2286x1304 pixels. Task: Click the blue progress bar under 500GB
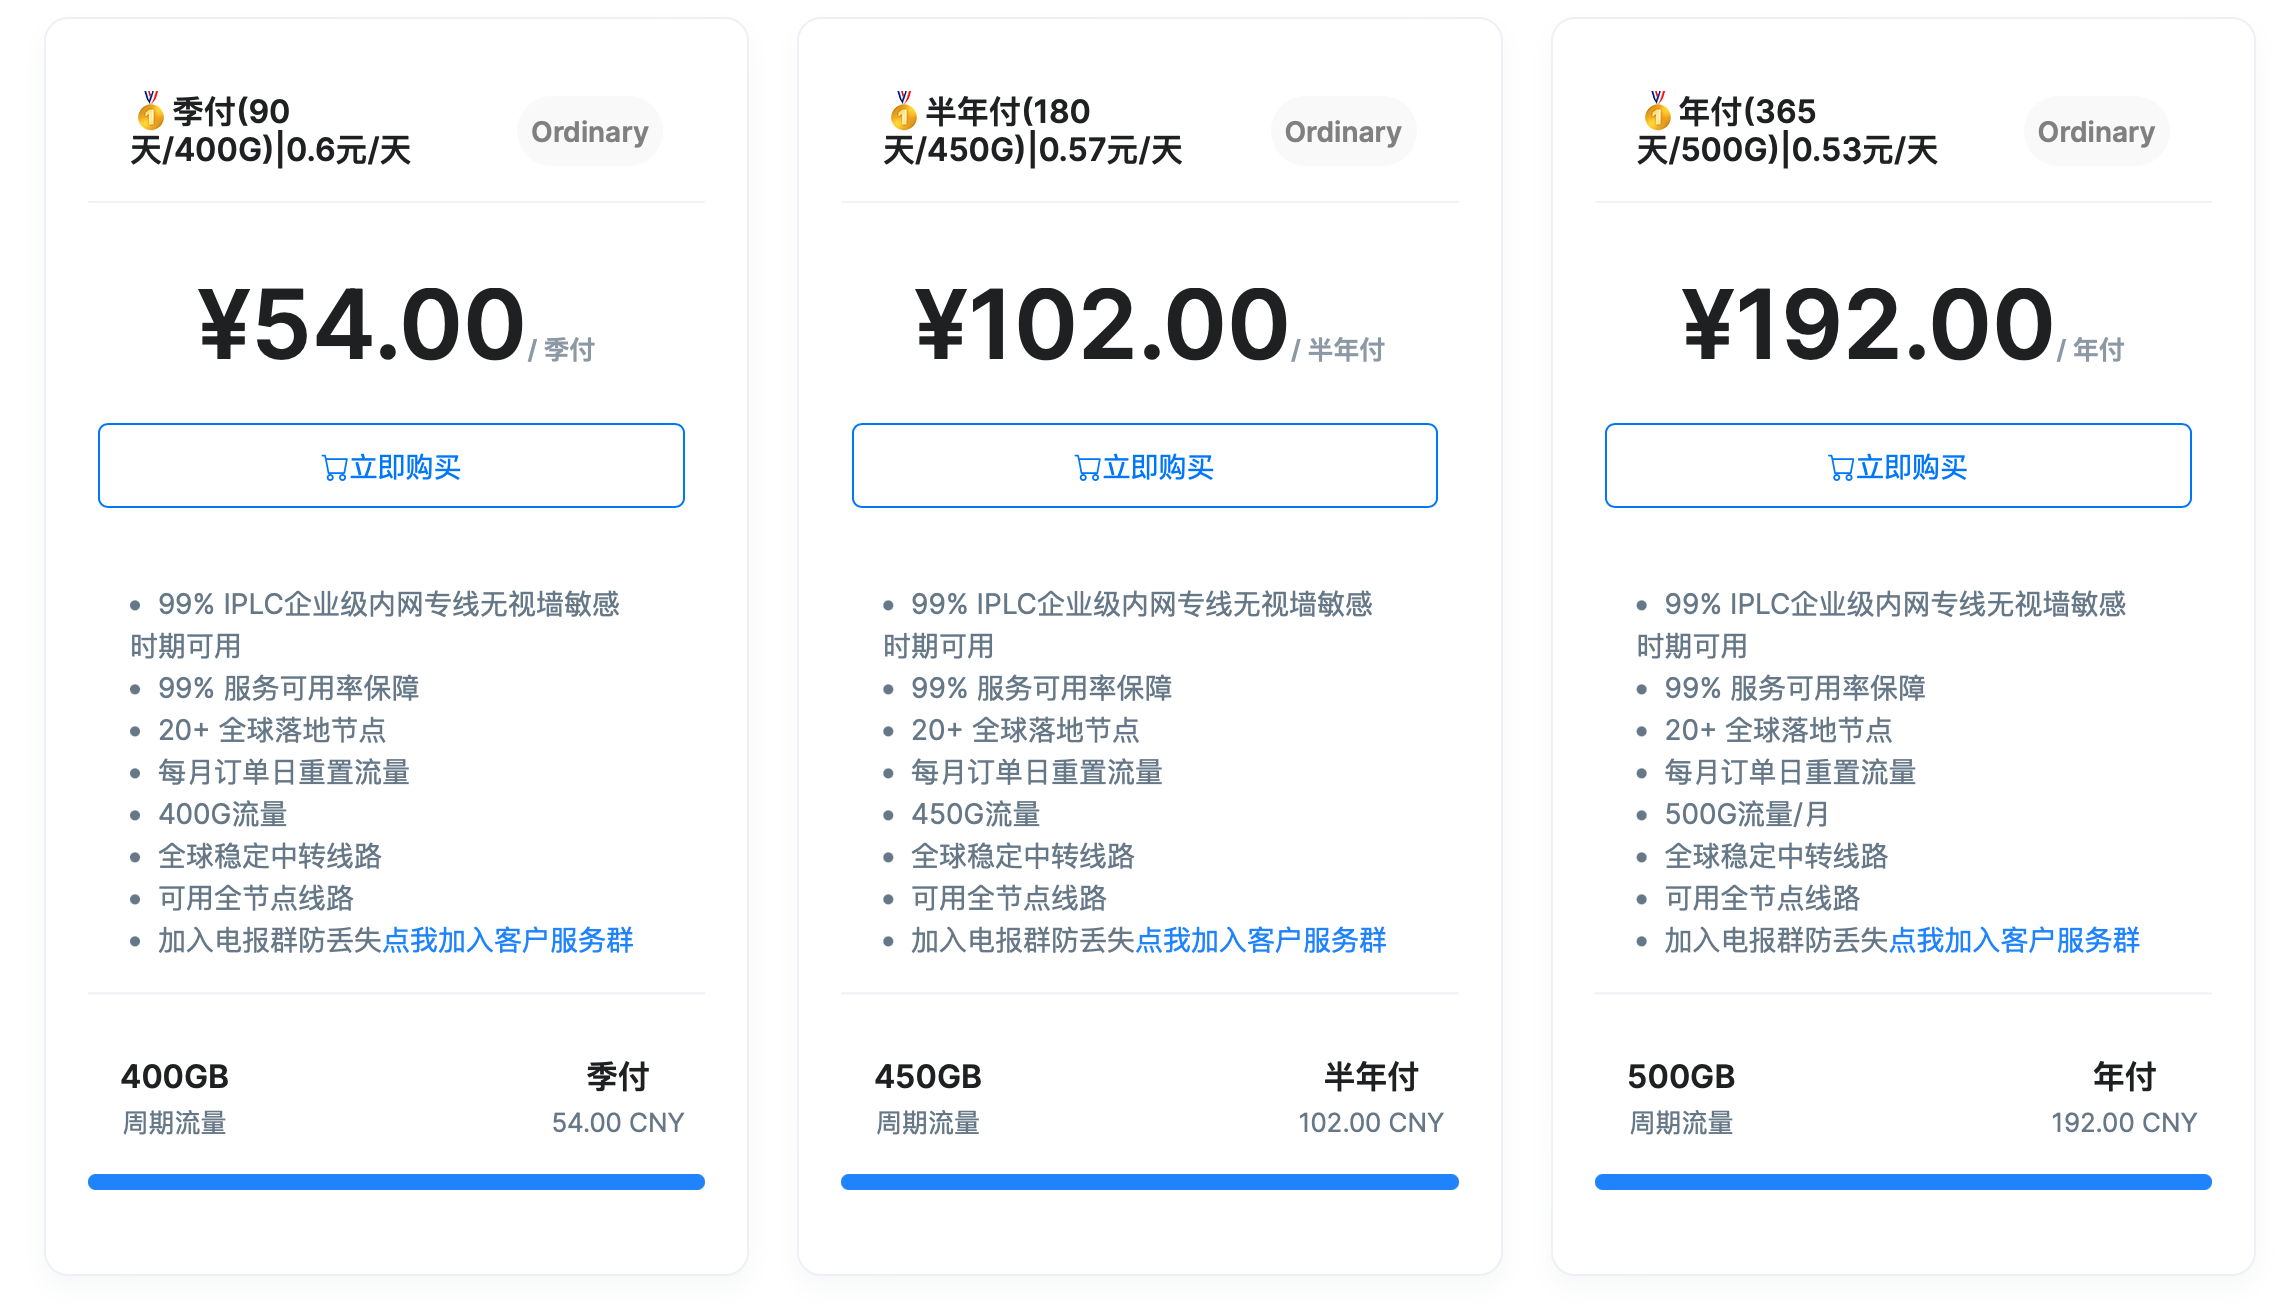click(x=1903, y=1182)
